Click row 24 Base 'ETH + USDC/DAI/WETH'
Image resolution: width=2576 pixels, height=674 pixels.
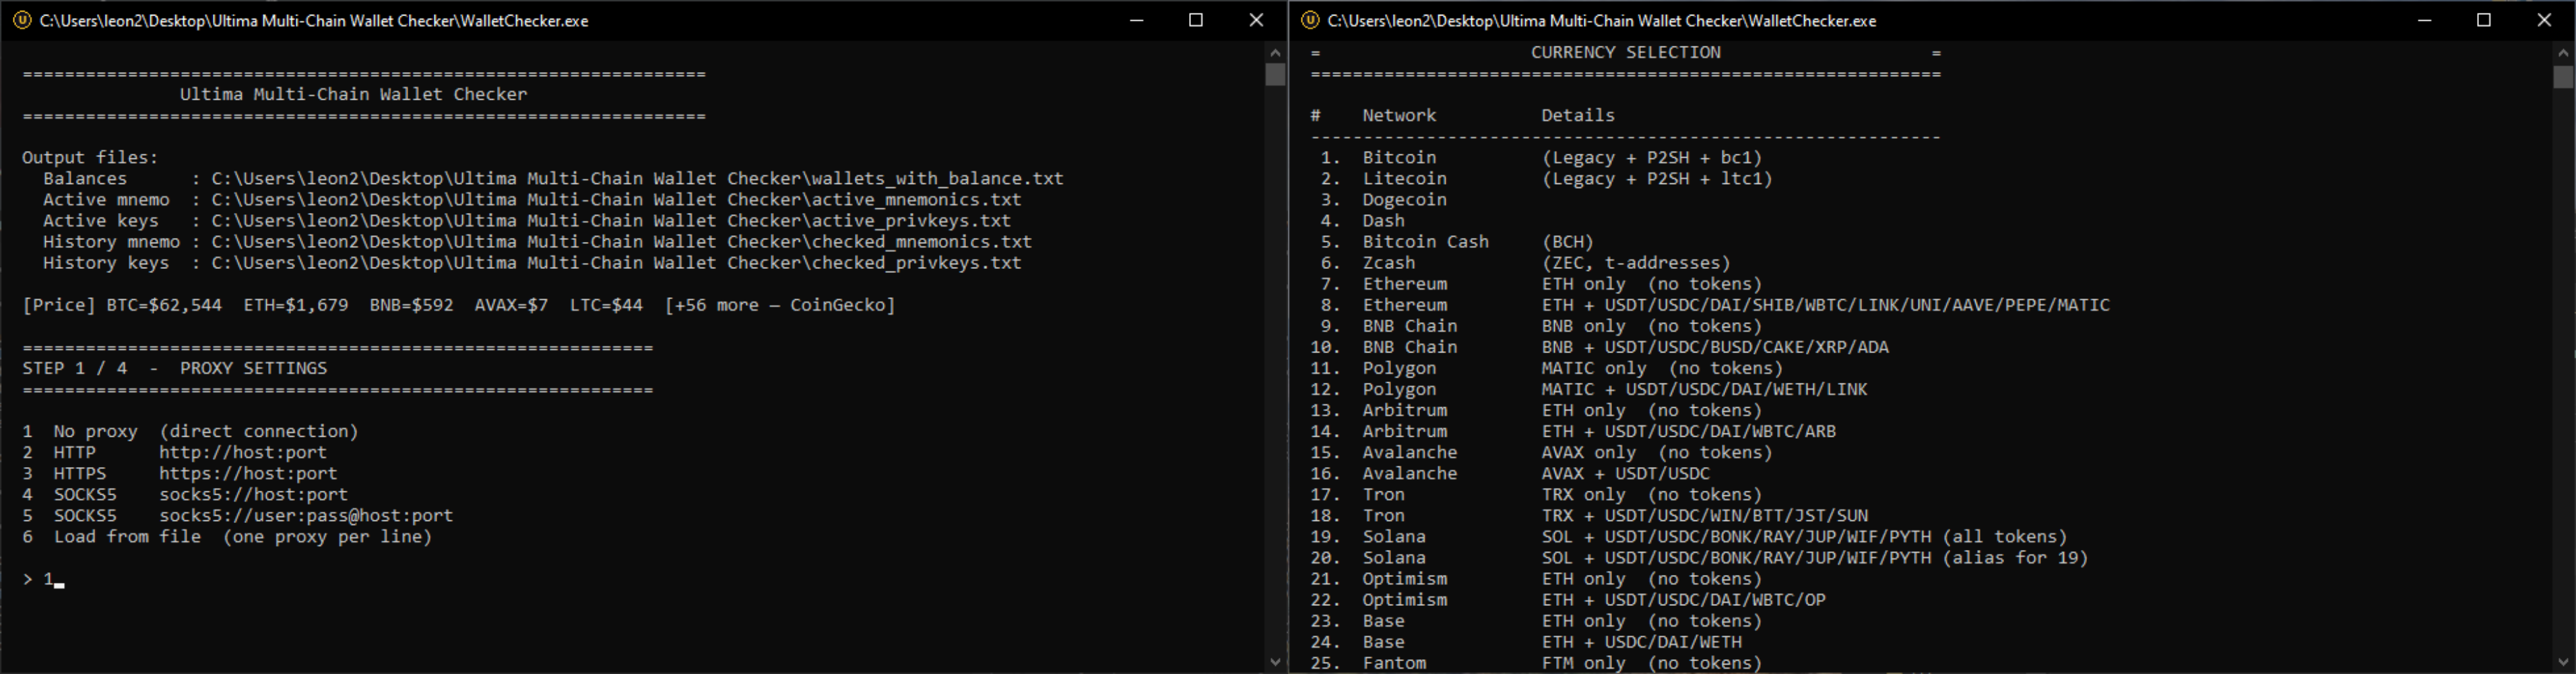(1526, 641)
